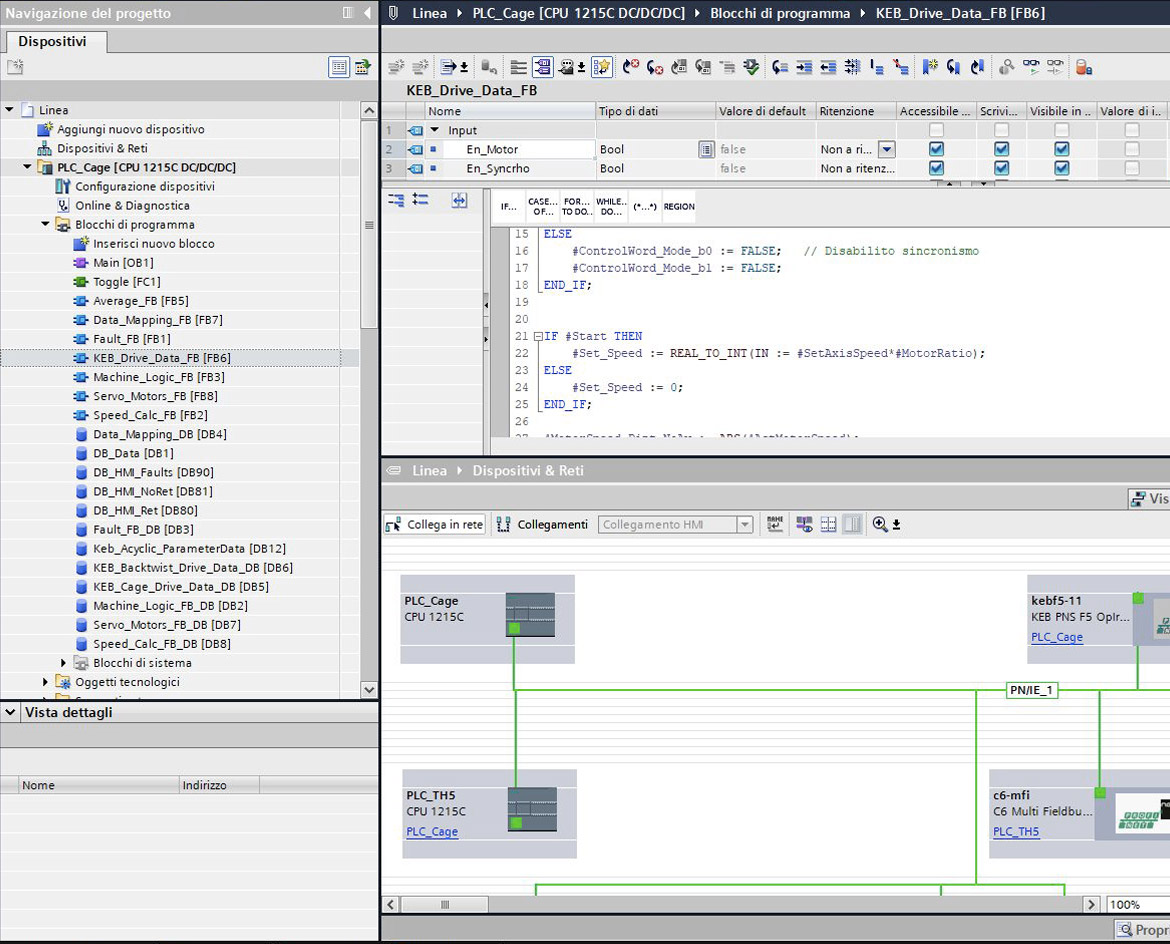Click Blocchi di programma in breadcrumb
1170x944 pixels.
click(x=780, y=13)
